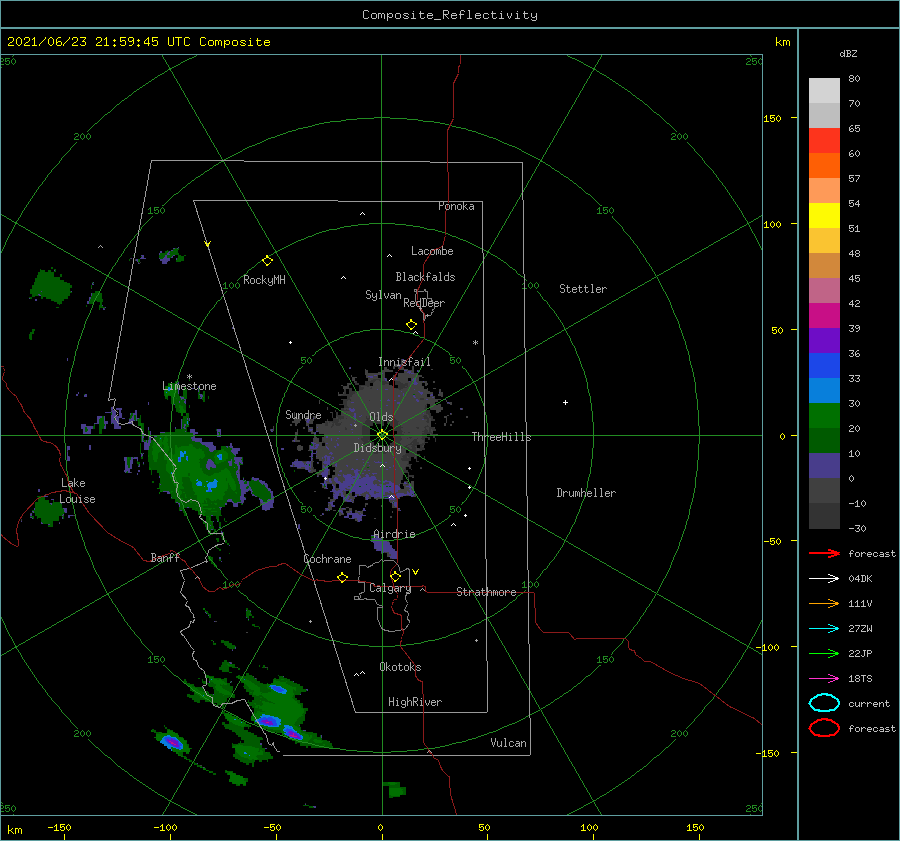
Task: Click the Sundre town label
Action: pyautogui.click(x=303, y=414)
